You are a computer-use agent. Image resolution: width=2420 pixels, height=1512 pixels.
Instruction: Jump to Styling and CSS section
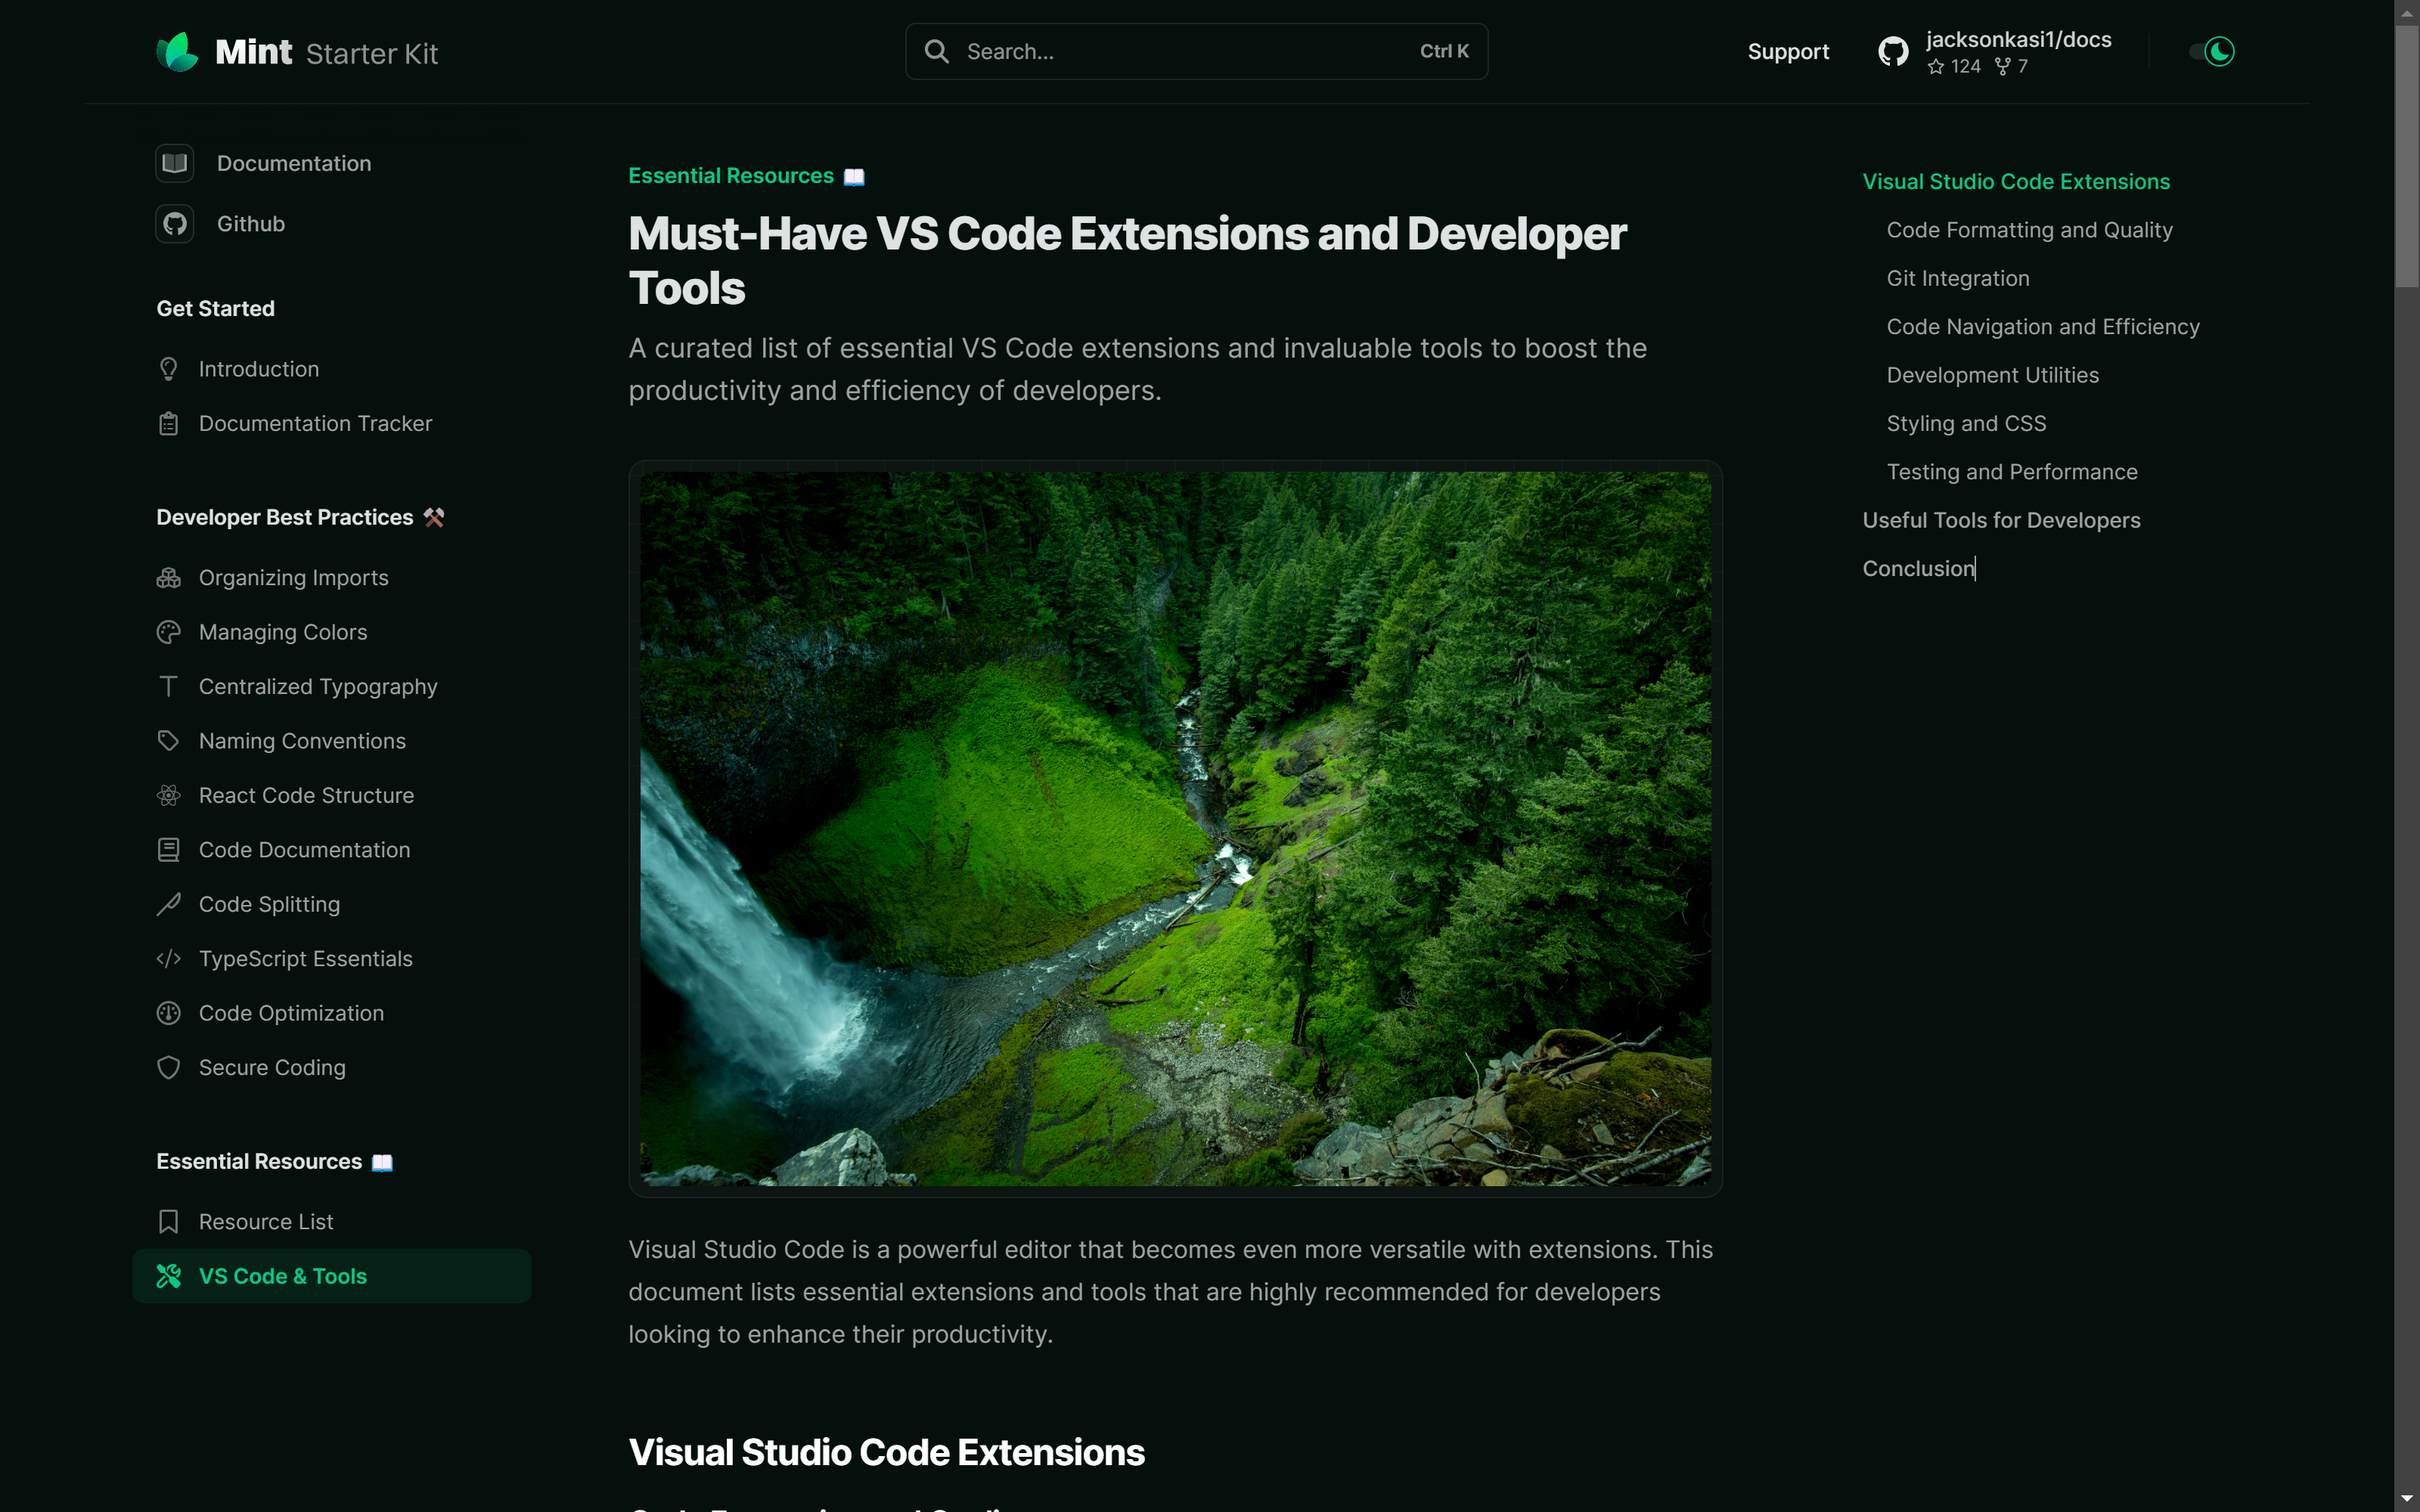point(1966,424)
